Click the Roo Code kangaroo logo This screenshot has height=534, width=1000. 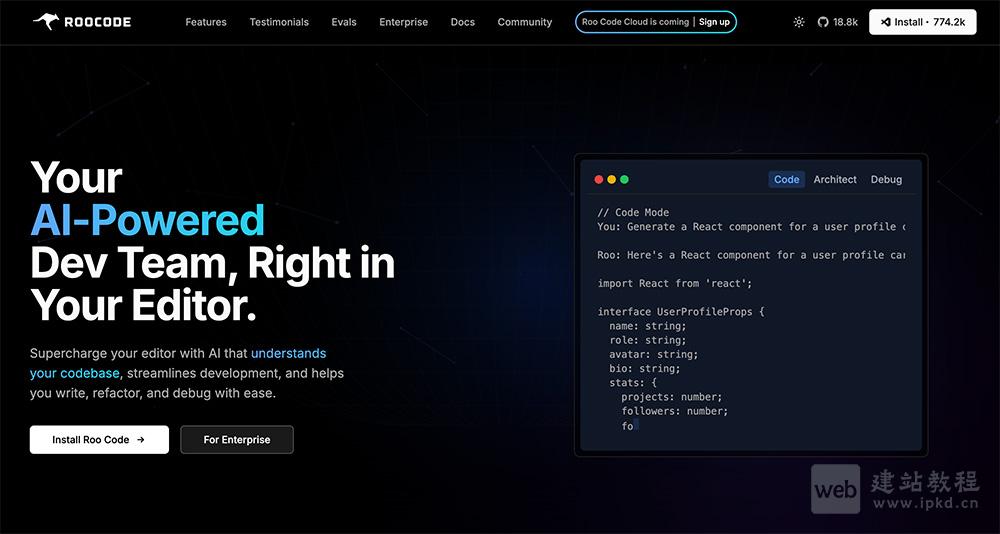[x=82, y=22]
